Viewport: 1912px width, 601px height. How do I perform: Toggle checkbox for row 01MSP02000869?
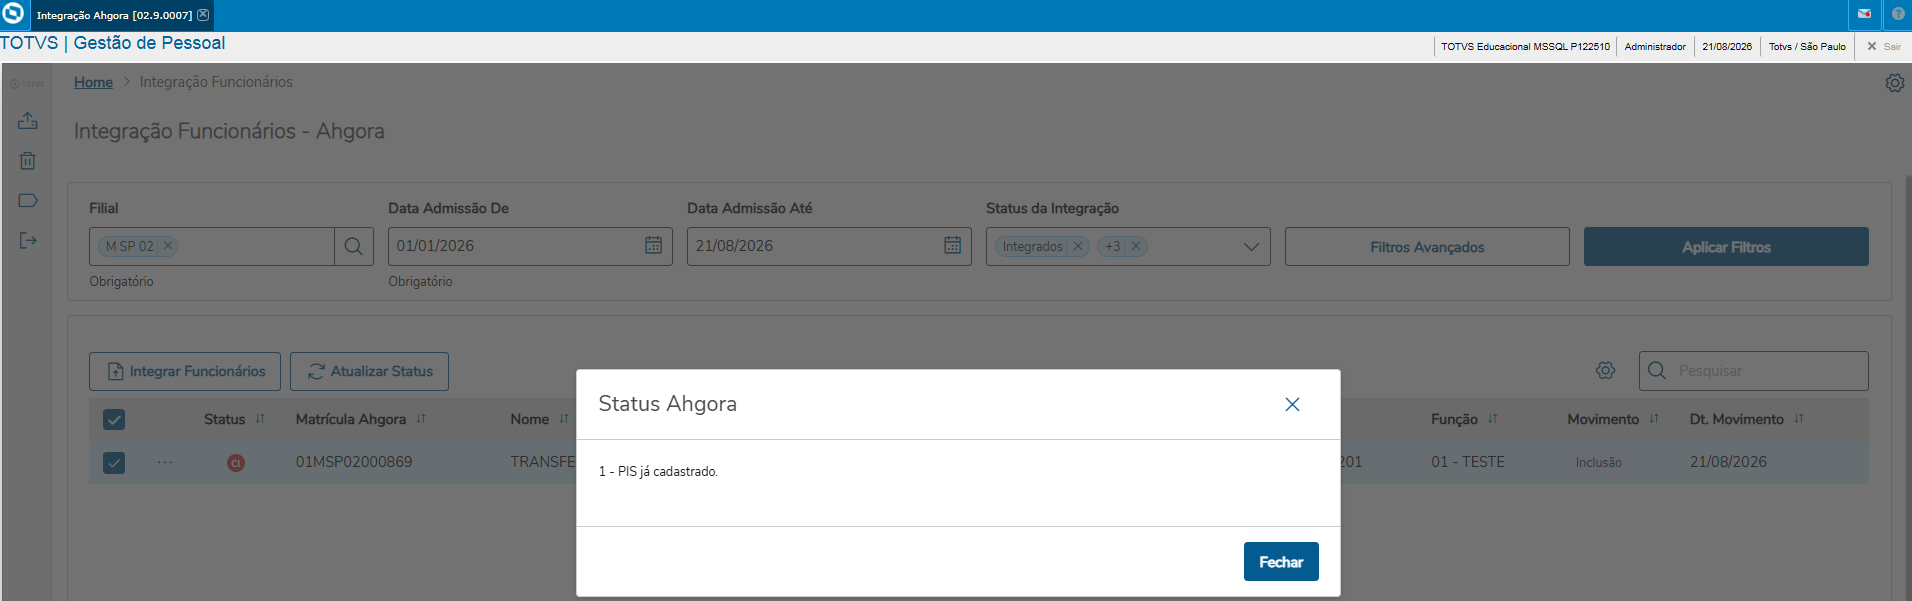pos(114,462)
